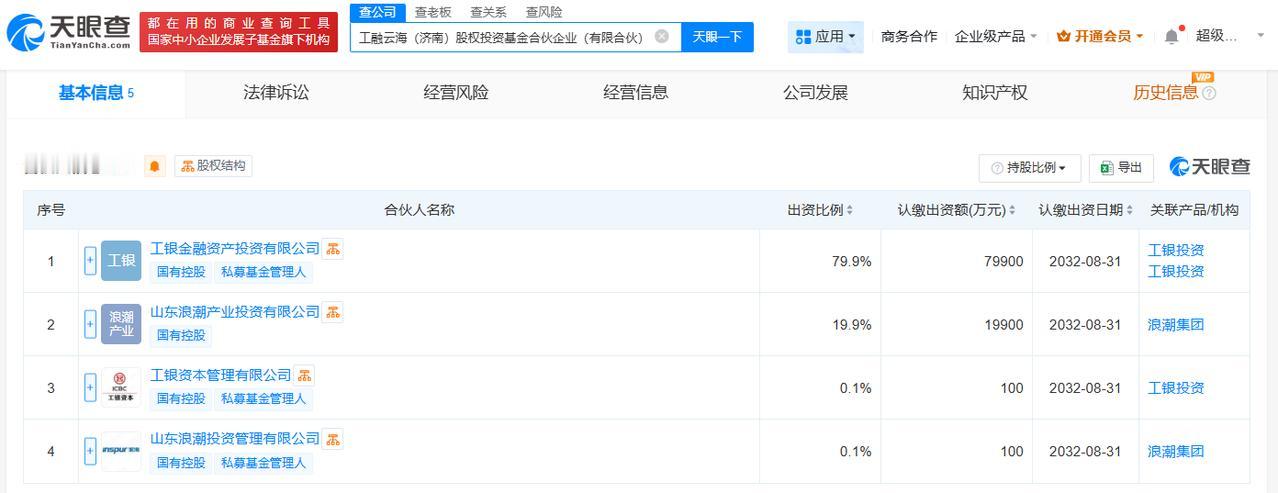The height and width of the screenshot is (493, 1278).
Task: Open 工银金融资产投资有限公司 link
Action: point(235,248)
